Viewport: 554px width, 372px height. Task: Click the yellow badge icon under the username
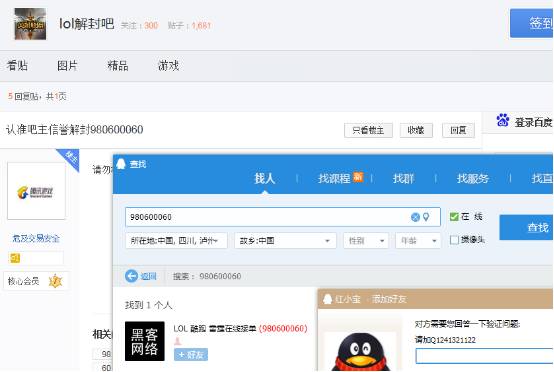pos(15,258)
